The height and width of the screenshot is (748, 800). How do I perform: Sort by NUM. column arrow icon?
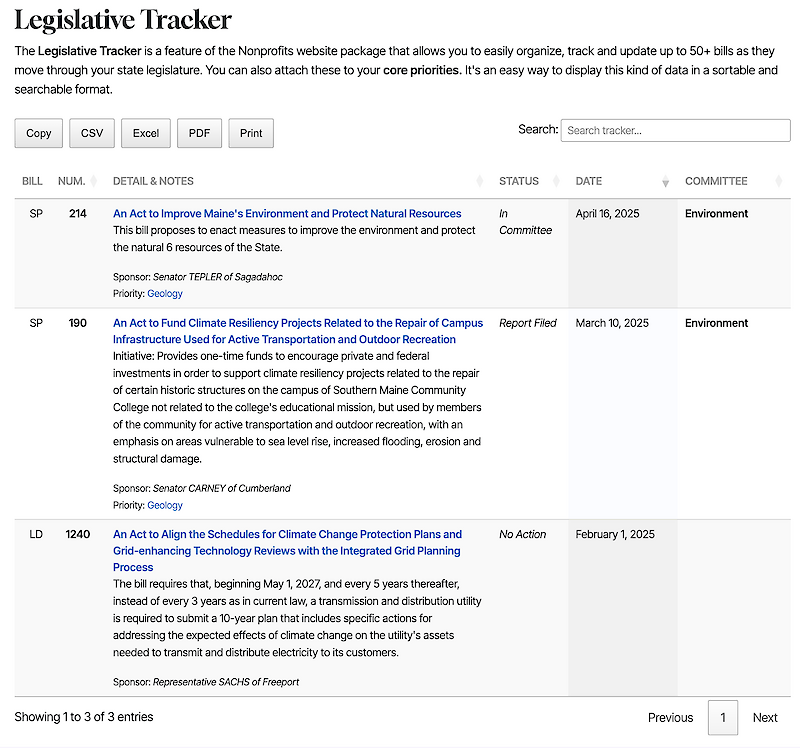coord(93,181)
